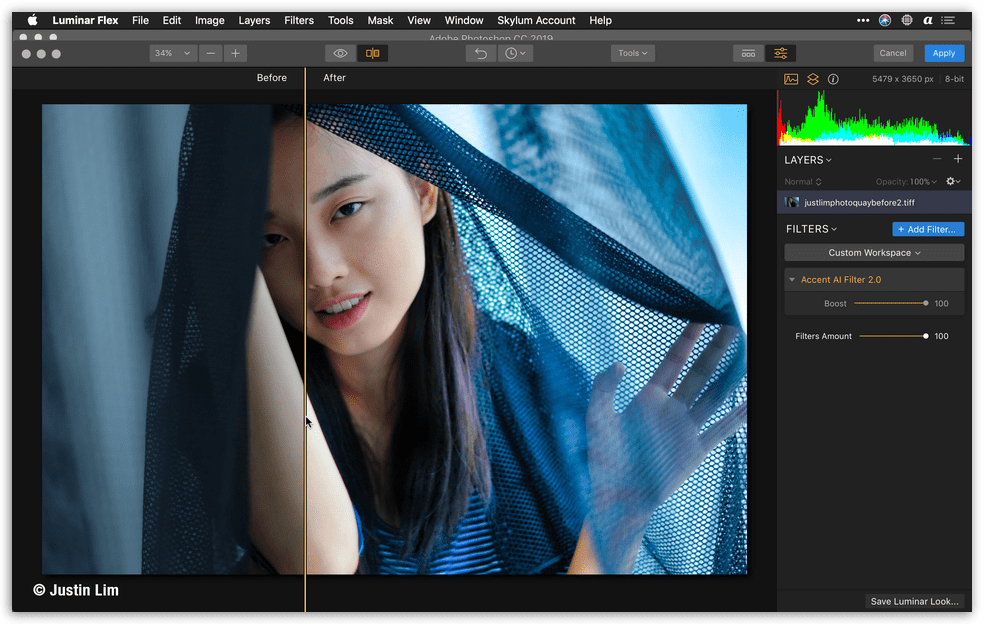Select the histogram panel icon
Screen dimensions: 984x624
[791, 78]
